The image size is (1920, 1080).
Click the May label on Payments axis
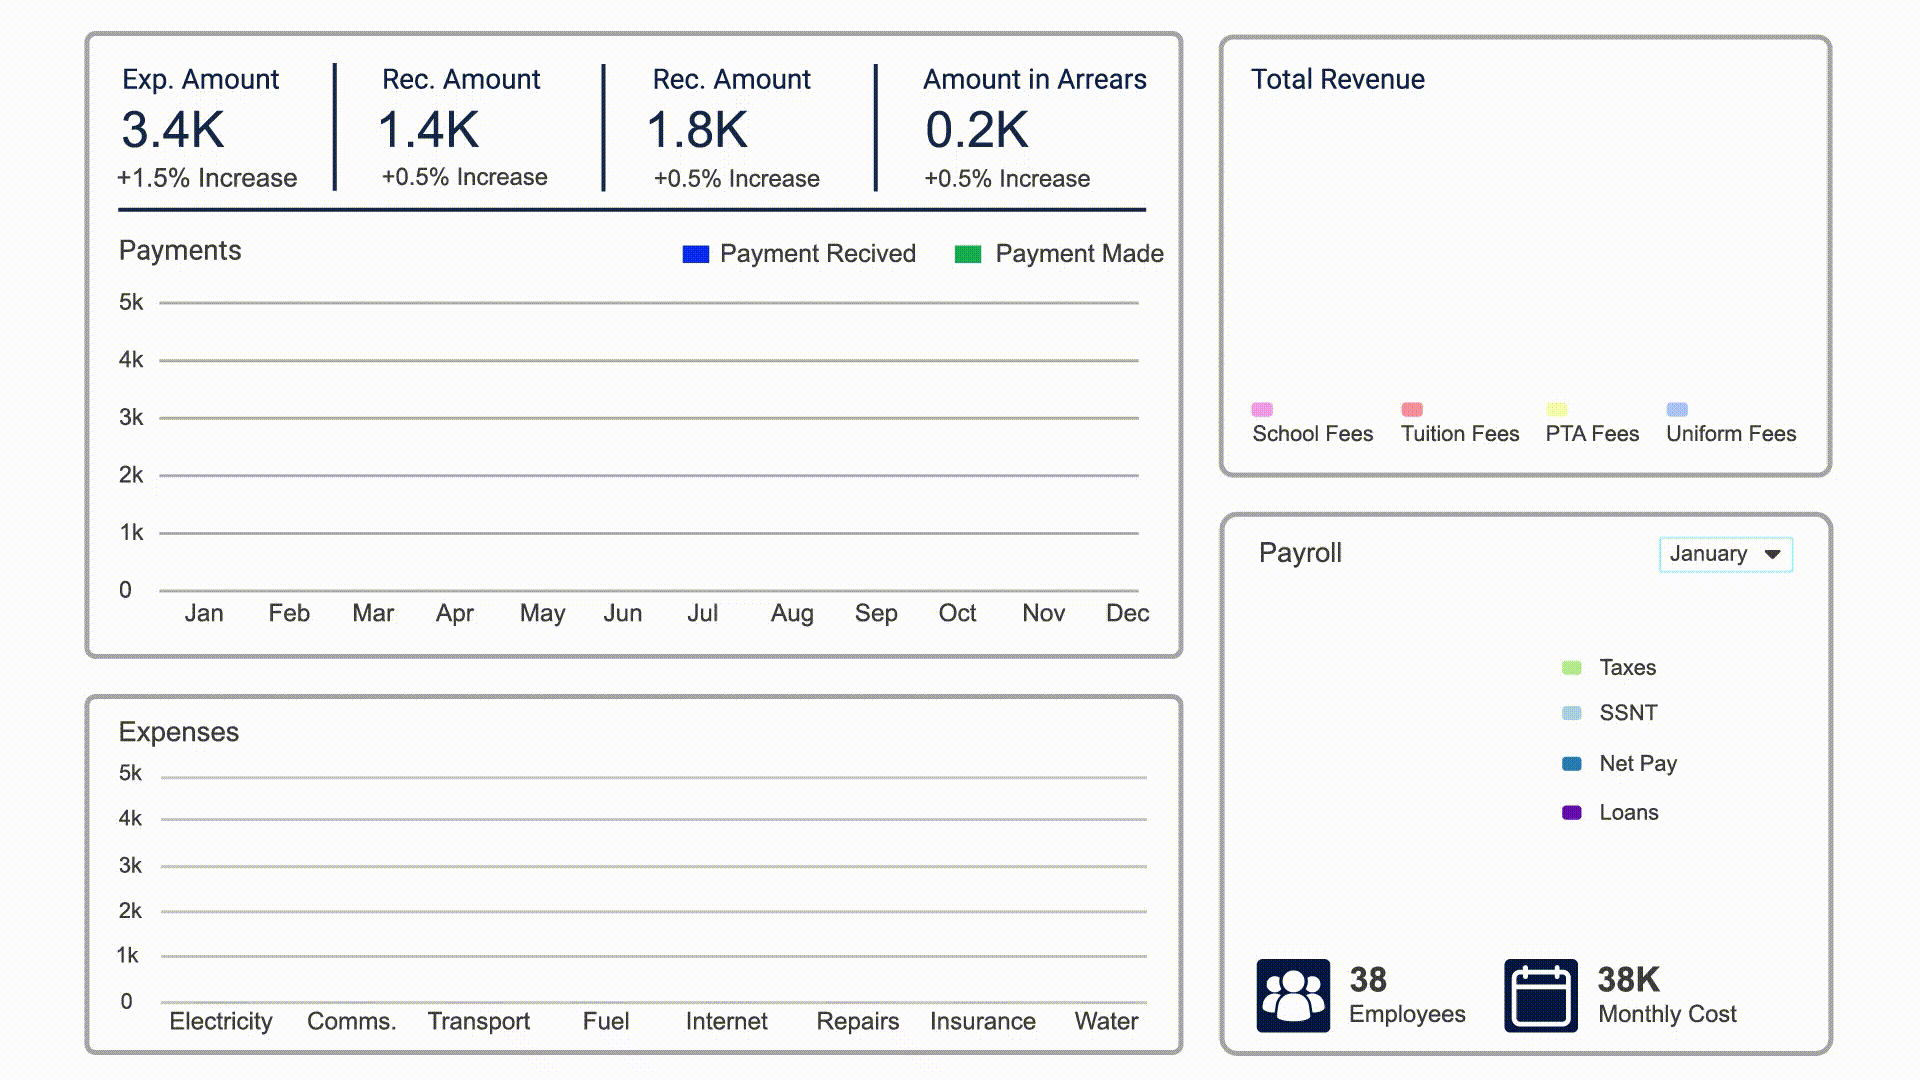543,614
